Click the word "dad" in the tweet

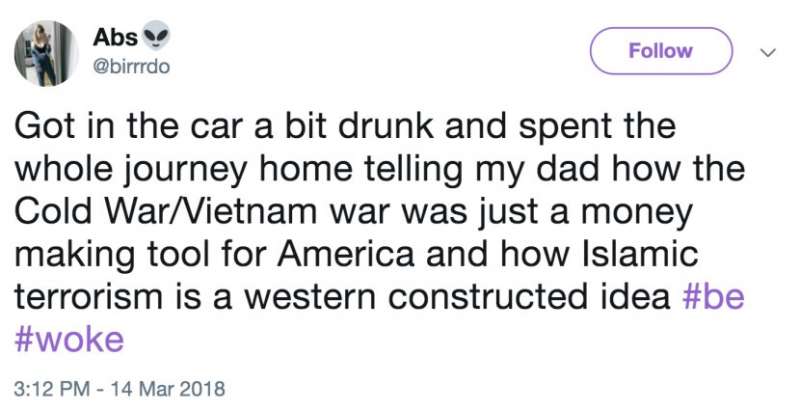(569, 172)
